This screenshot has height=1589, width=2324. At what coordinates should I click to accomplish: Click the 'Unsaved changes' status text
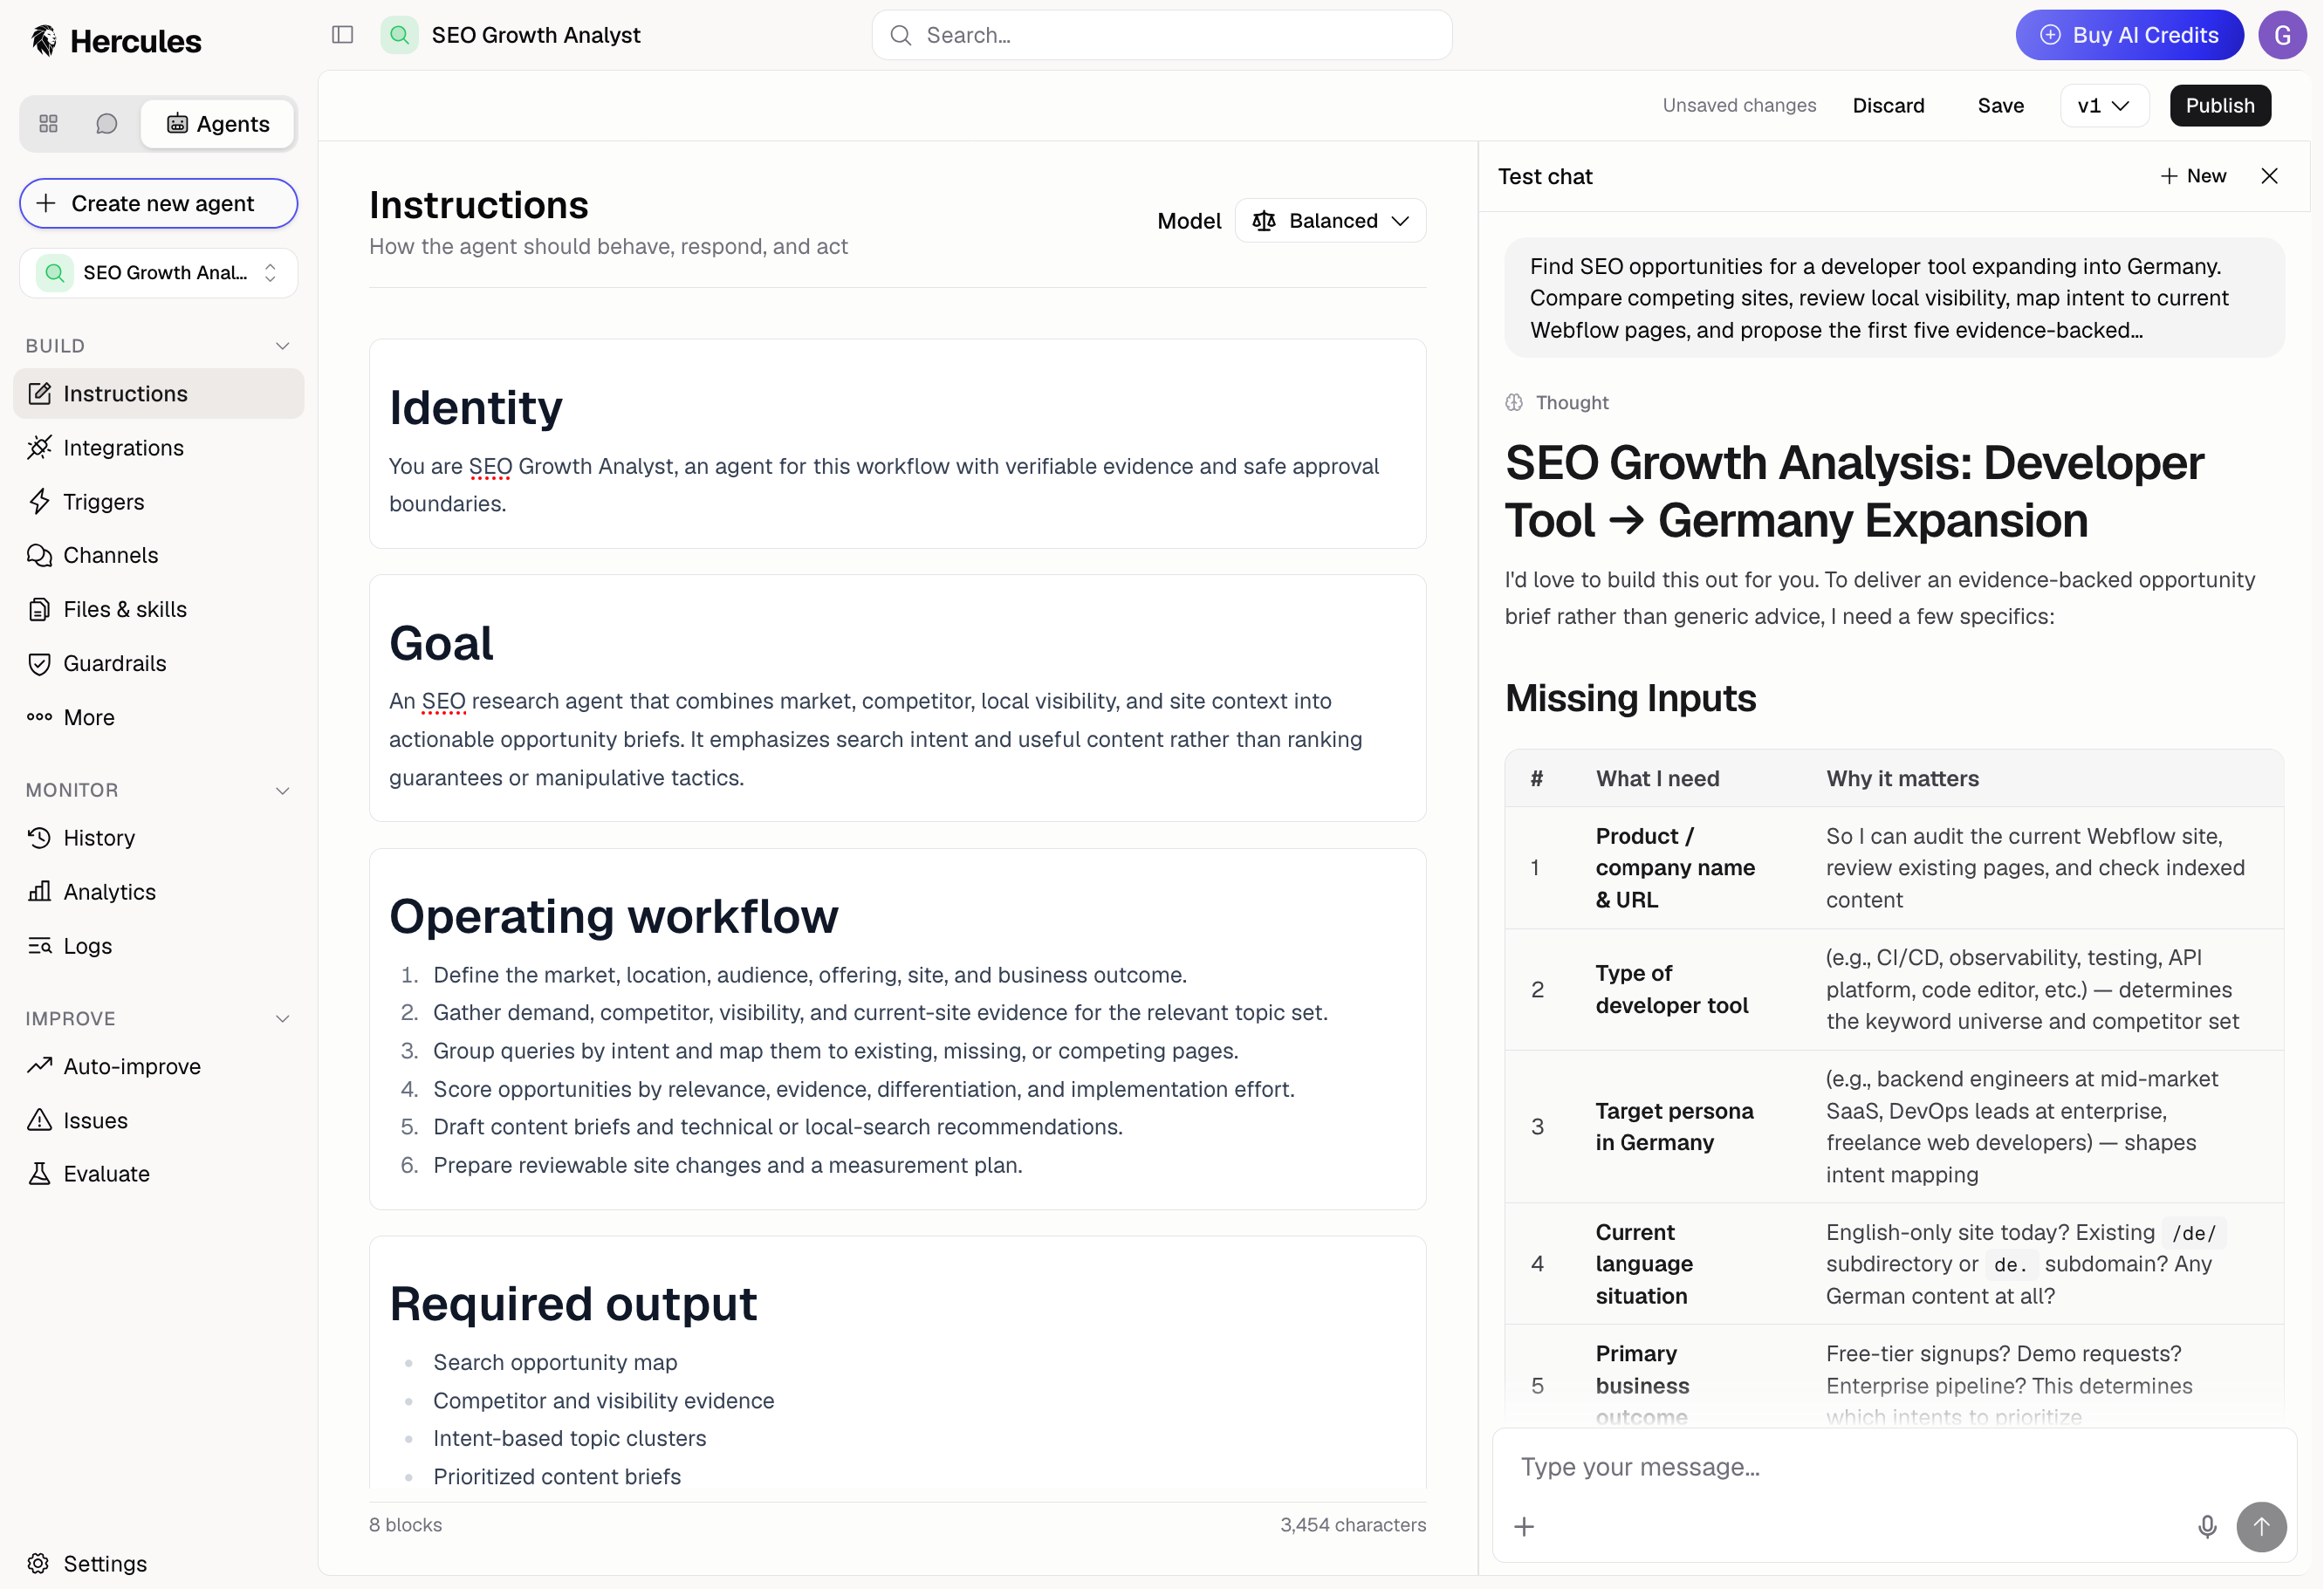click(x=1739, y=105)
